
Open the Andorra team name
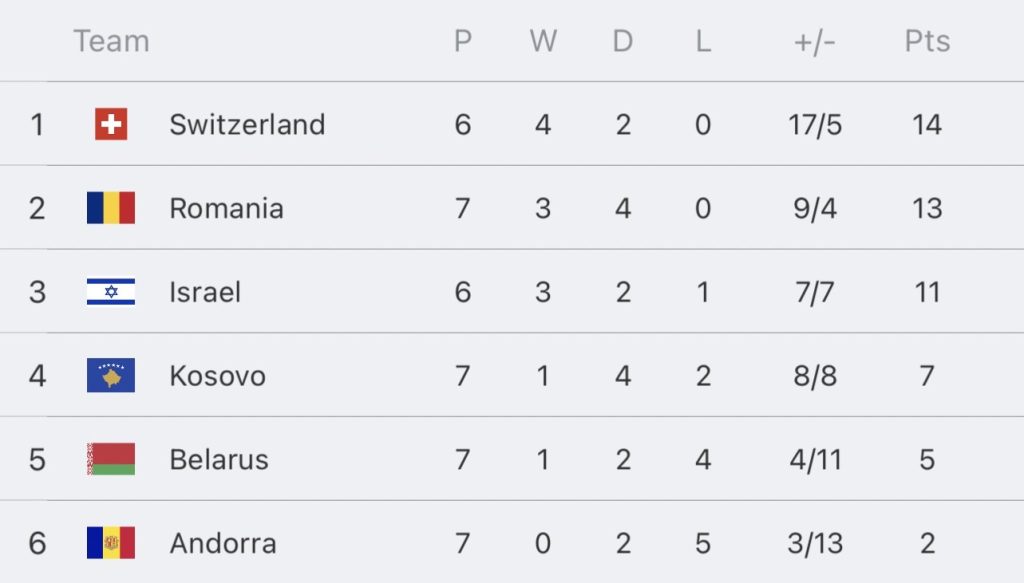coord(223,543)
